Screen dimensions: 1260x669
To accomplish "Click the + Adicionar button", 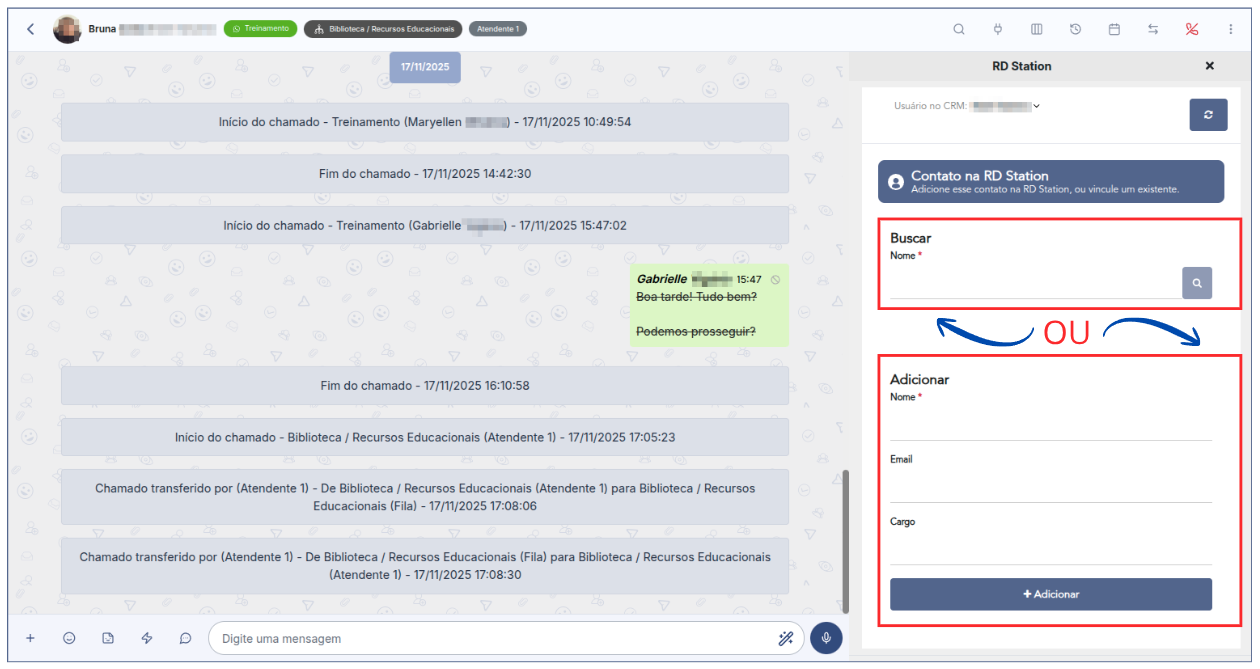I will [1050, 594].
